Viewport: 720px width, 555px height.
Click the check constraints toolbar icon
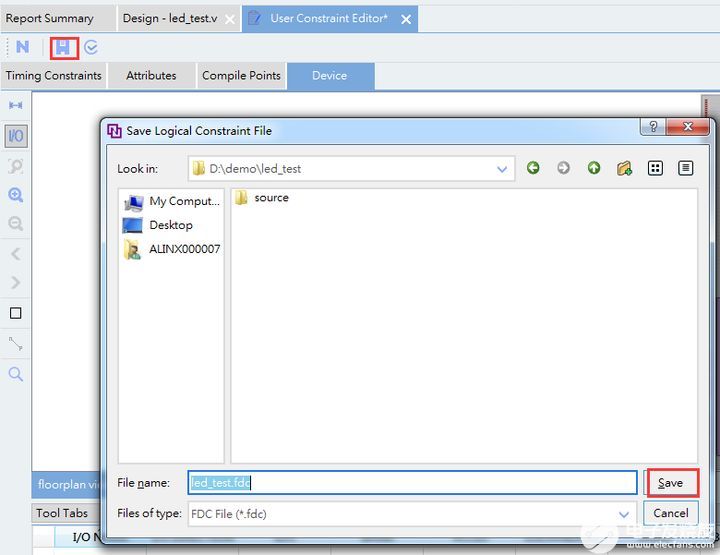click(x=91, y=47)
